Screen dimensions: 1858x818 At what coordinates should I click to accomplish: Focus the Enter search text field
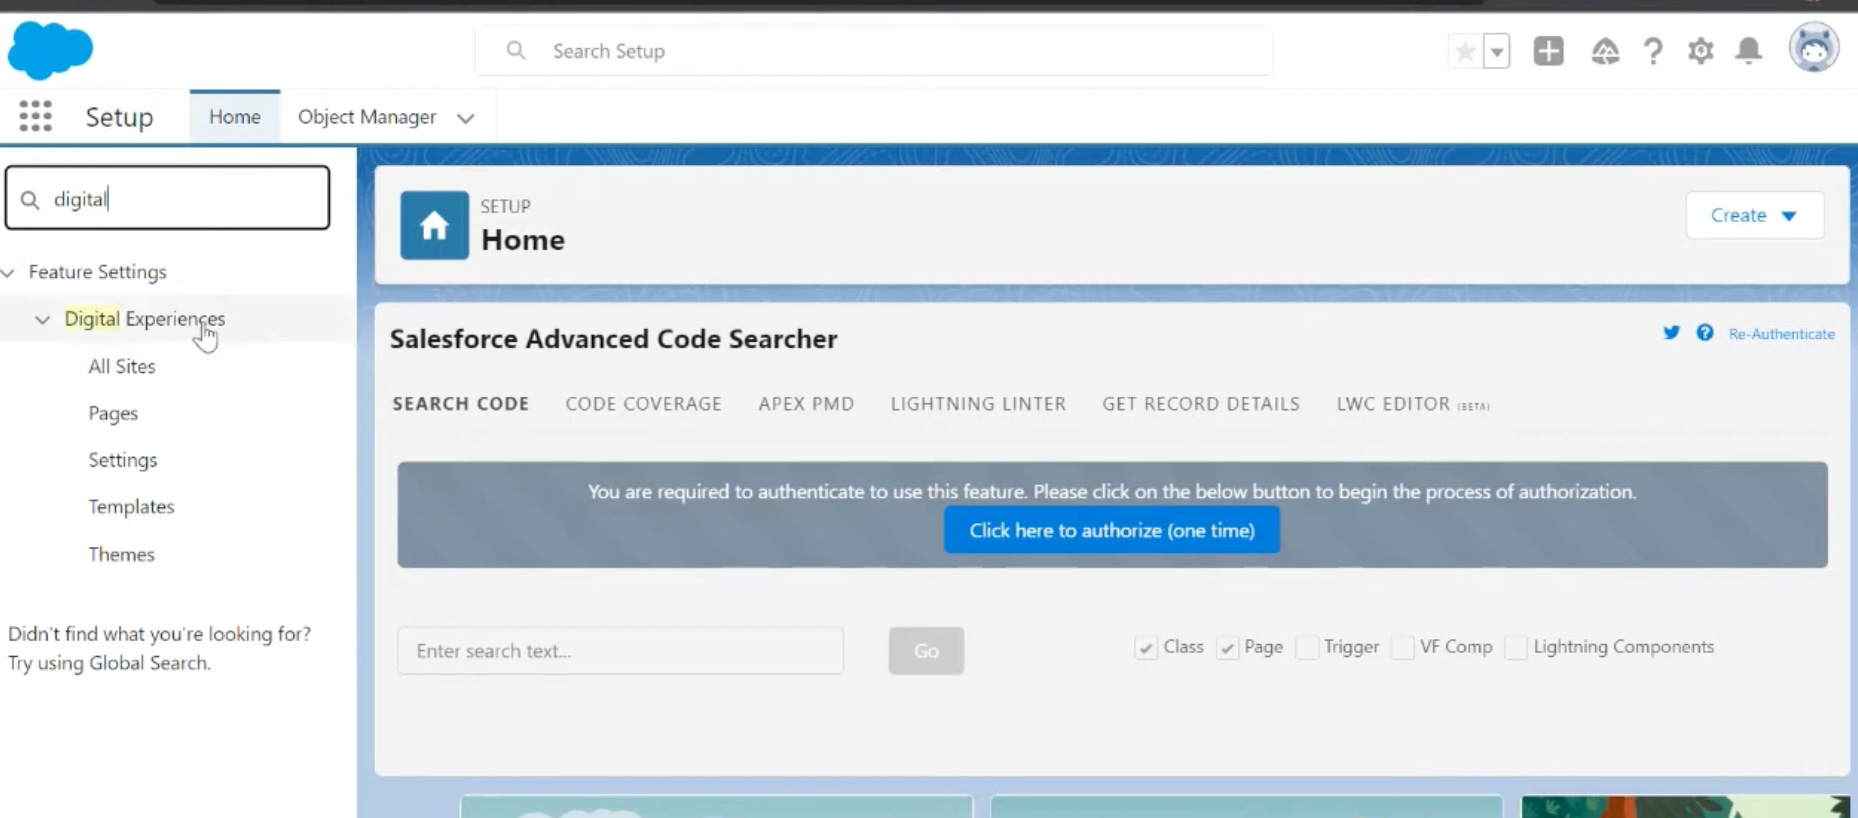coord(620,651)
